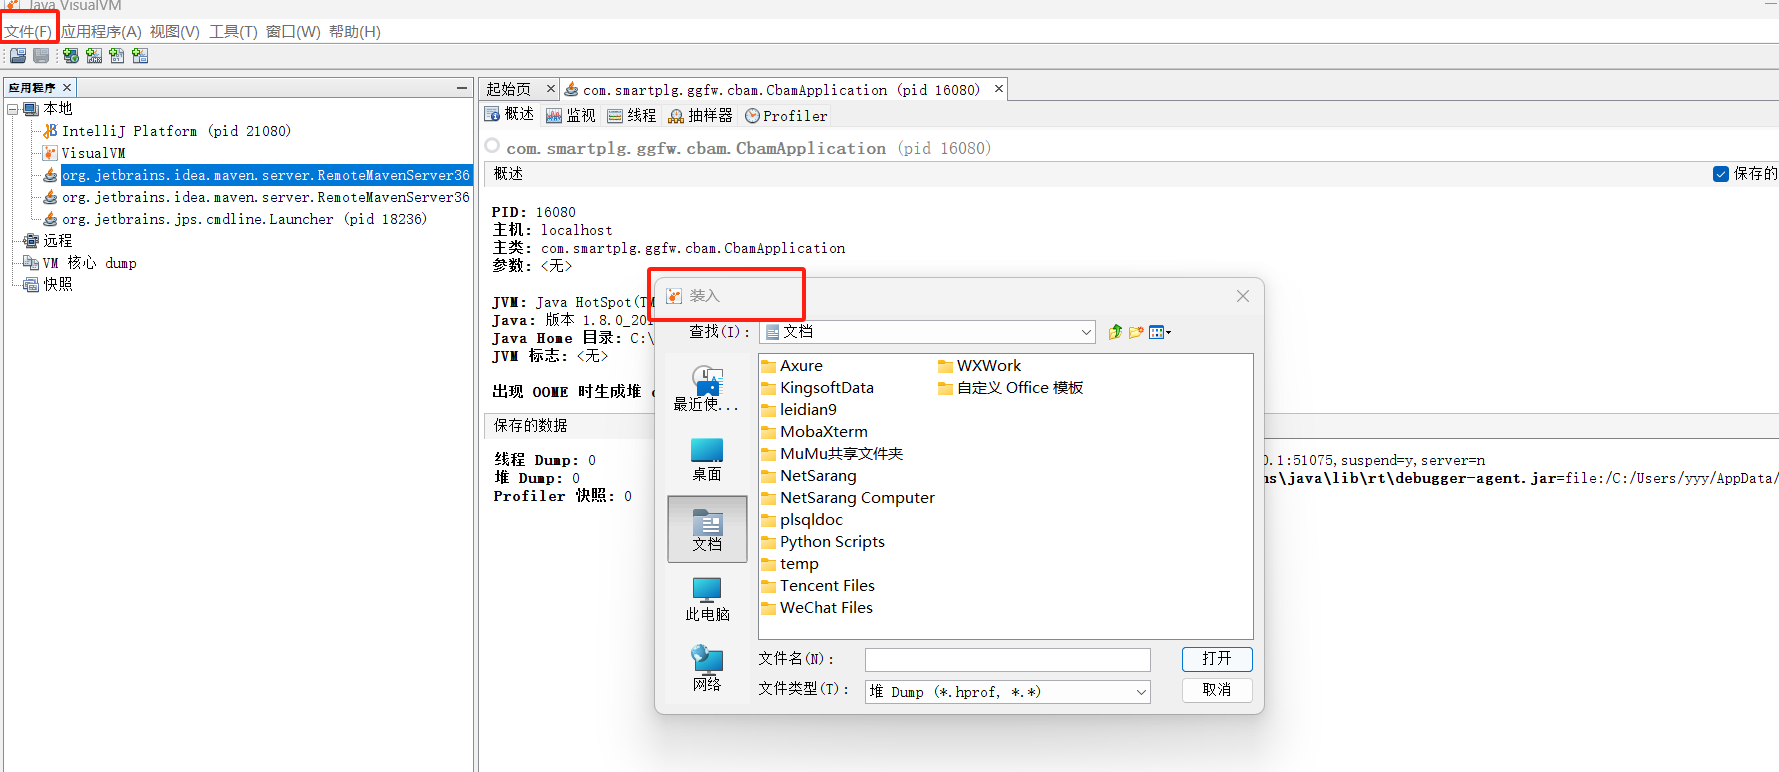Select the org.jetbrains.jps.cmdline.Launcher tree entry
The width and height of the screenshot is (1779, 772).
click(x=244, y=219)
